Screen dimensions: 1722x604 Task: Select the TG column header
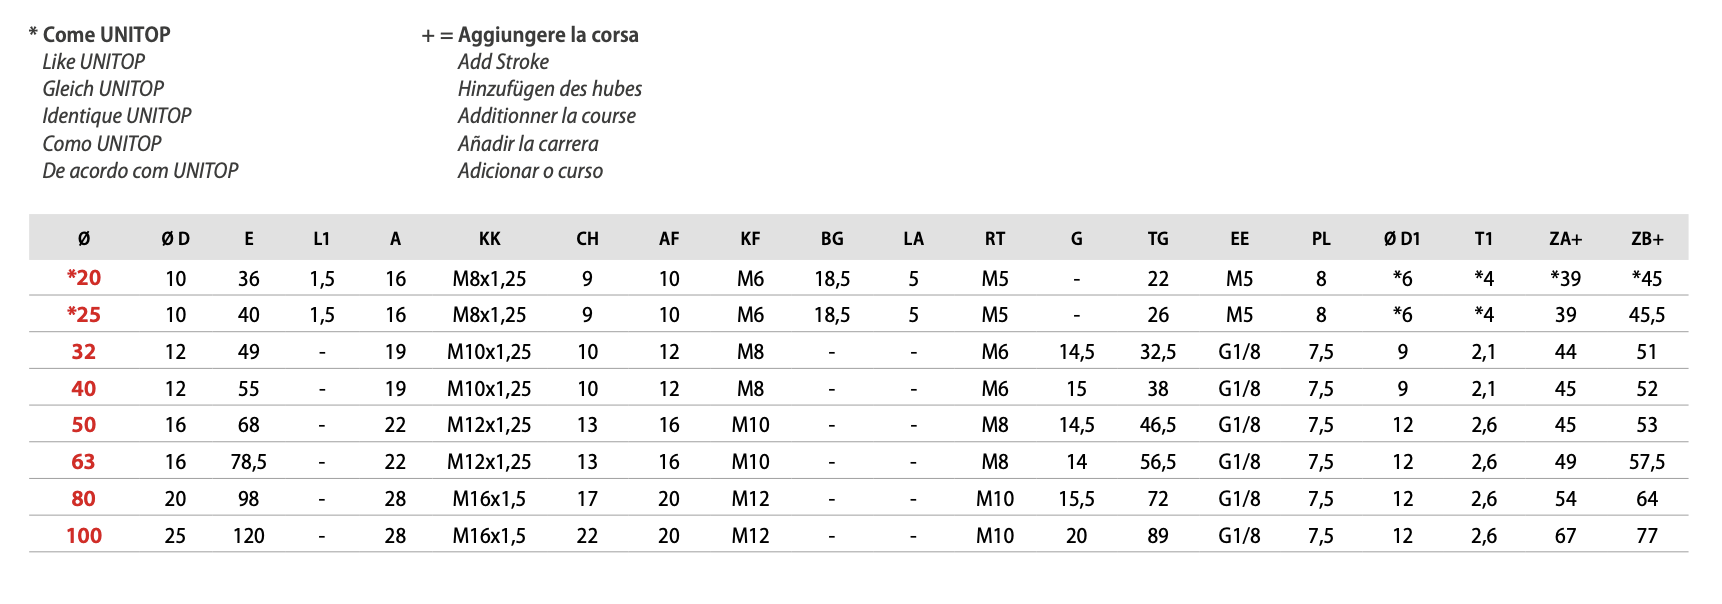point(1158,239)
